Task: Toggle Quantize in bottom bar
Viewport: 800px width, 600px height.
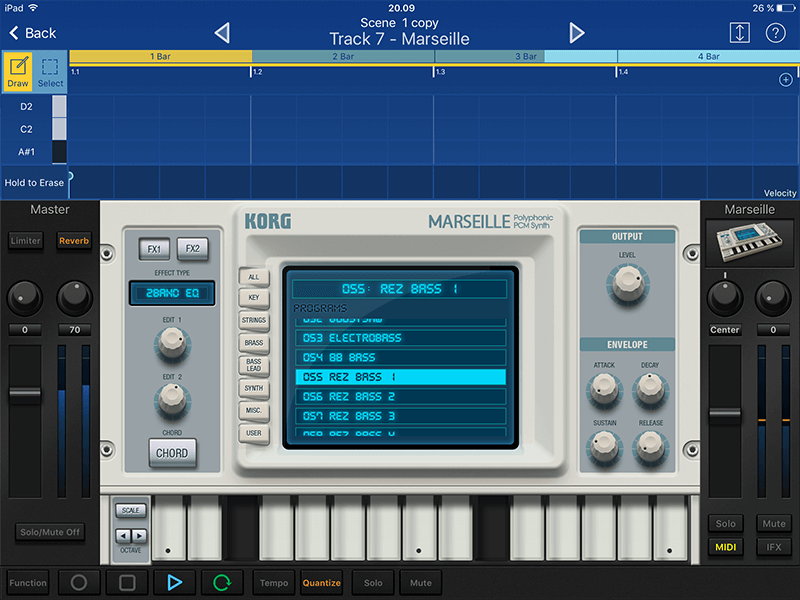Action: (x=321, y=583)
